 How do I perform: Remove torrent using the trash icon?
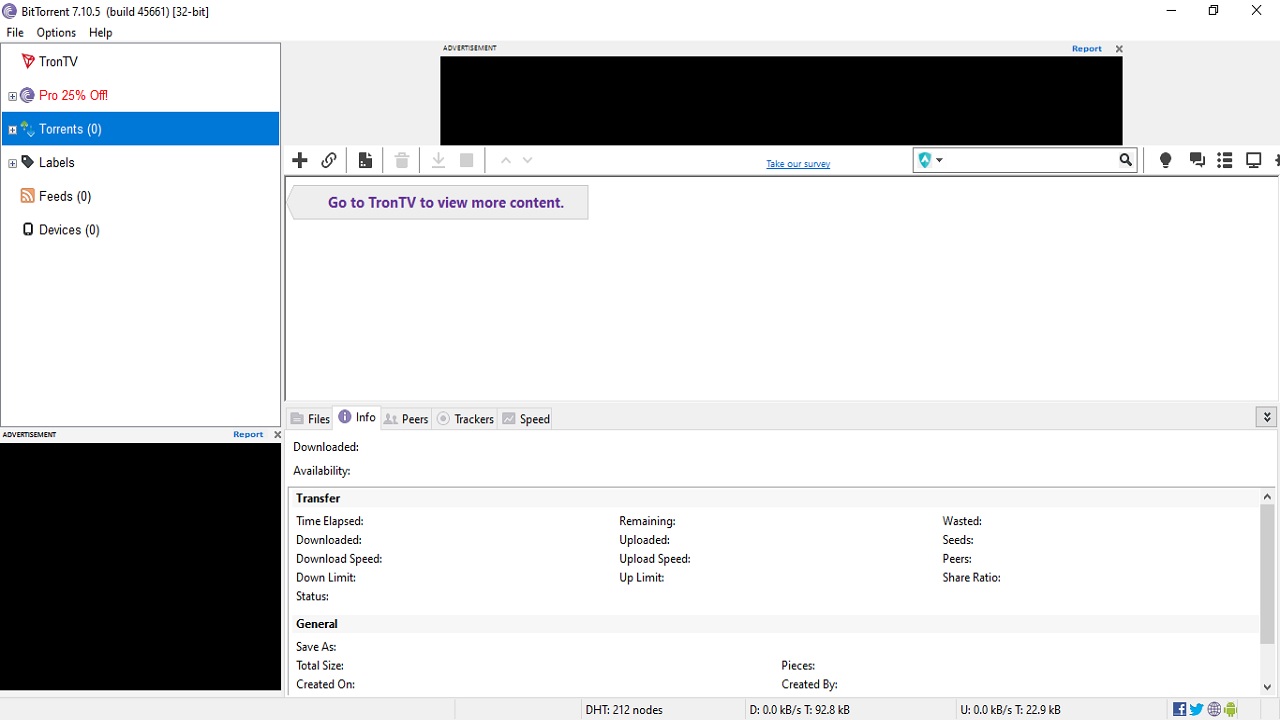[x=400, y=159]
